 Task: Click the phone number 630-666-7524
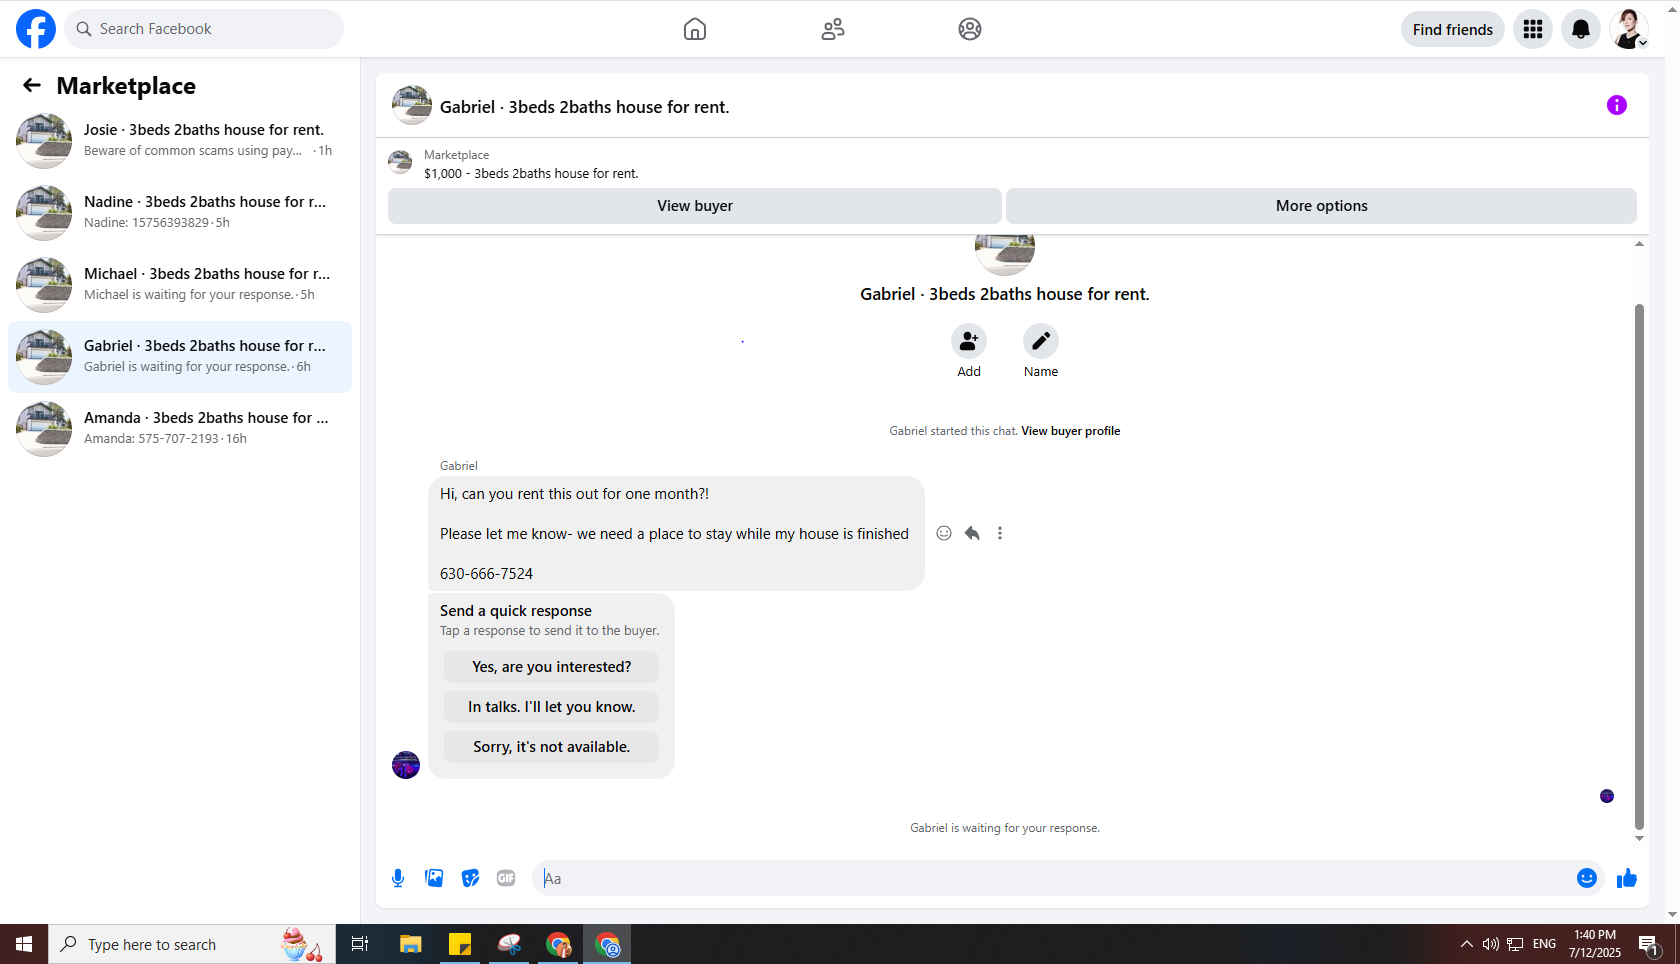click(486, 574)
